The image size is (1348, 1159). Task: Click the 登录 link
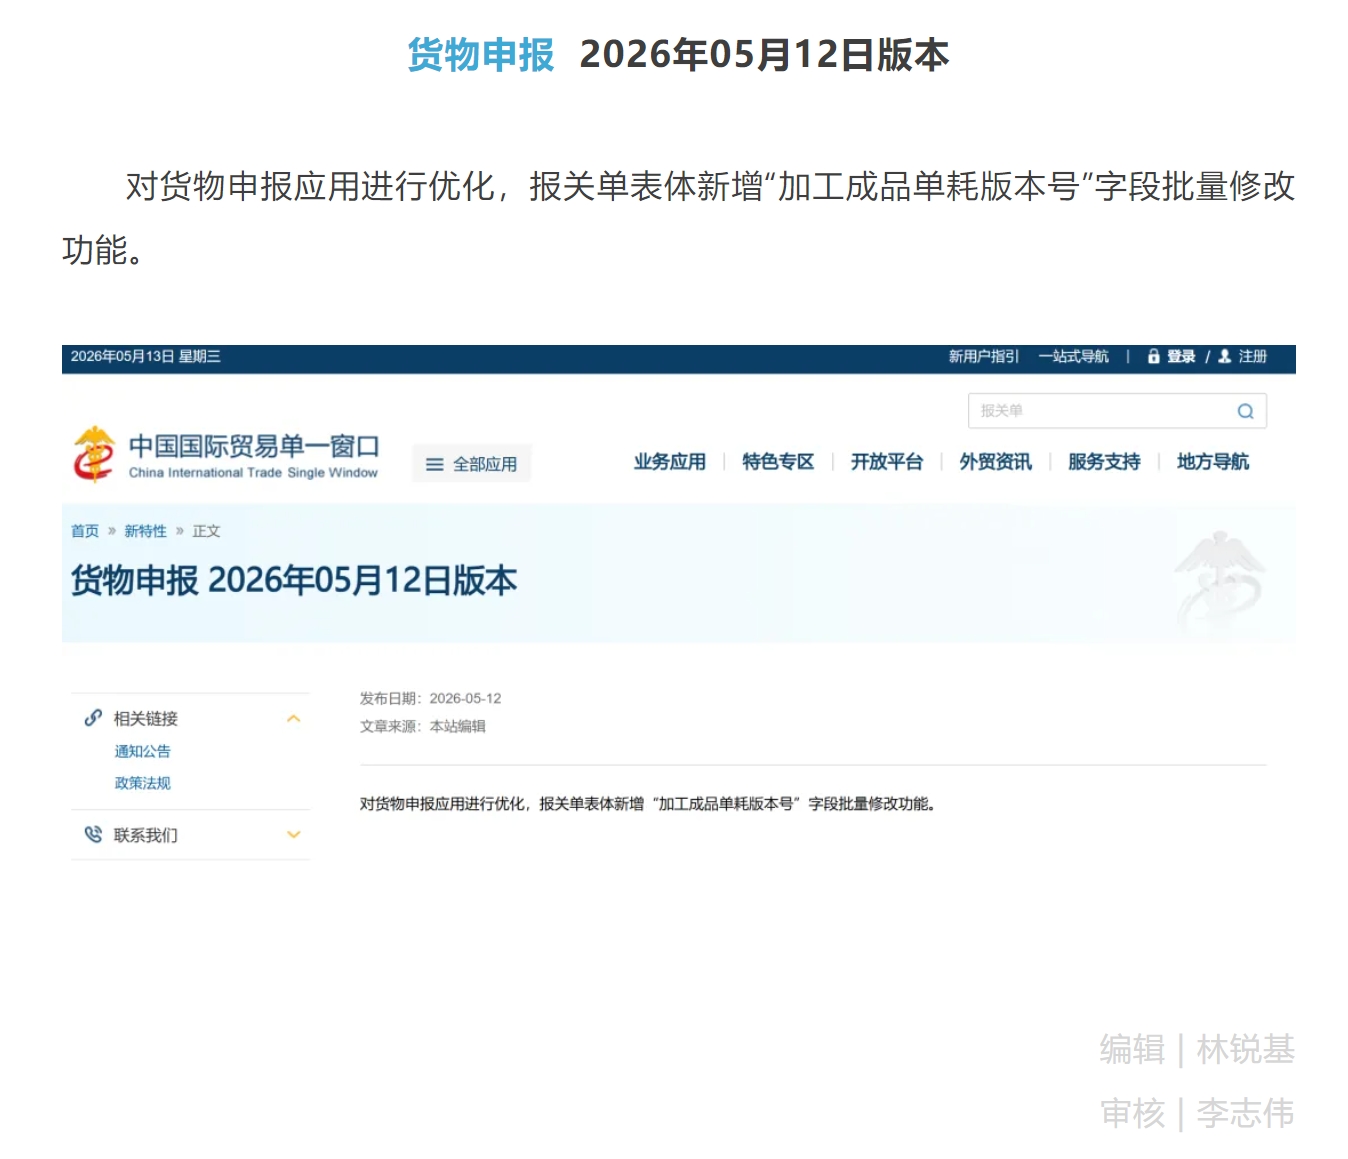click(1181, 356)
